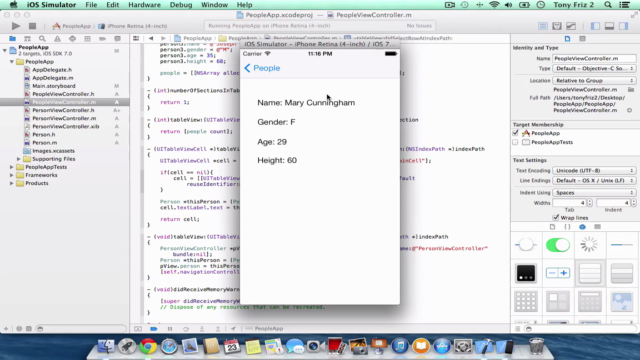Select AppDelegate.m in navigator
Image resolution: width=640 pixels, height=360 pixels.
(53, 78)
